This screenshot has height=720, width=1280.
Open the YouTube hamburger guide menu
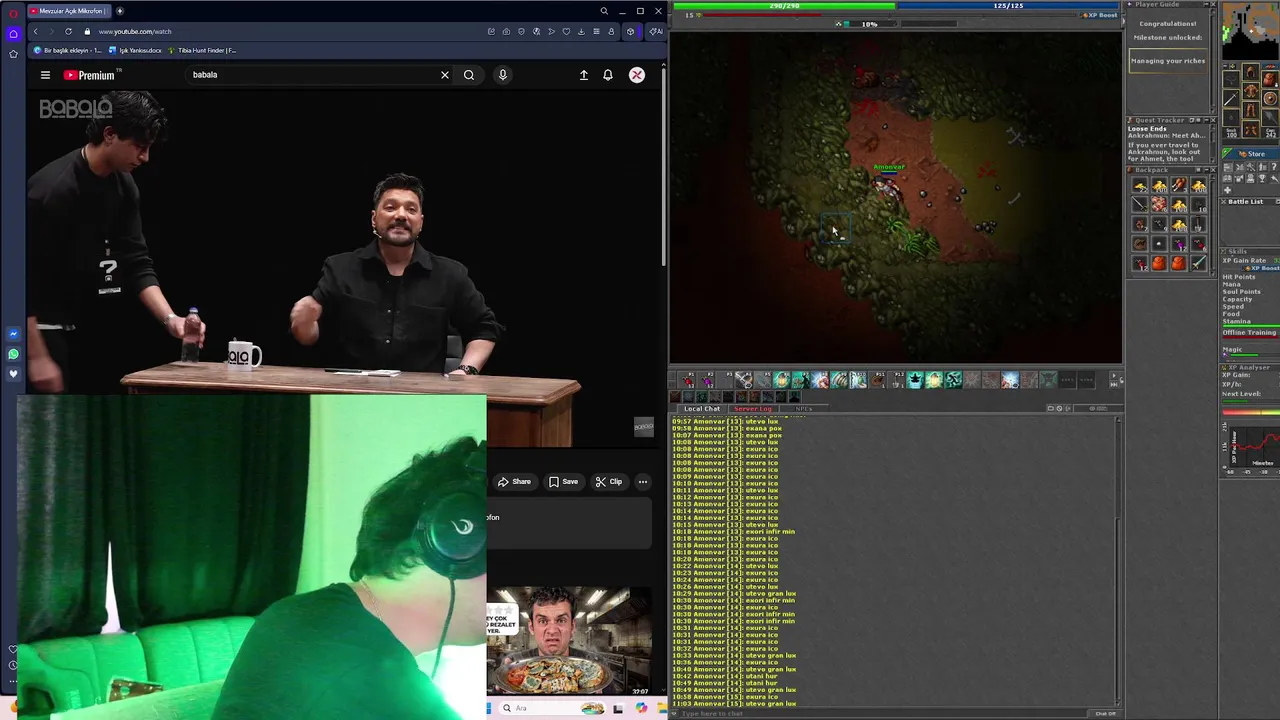pos(45,75)
